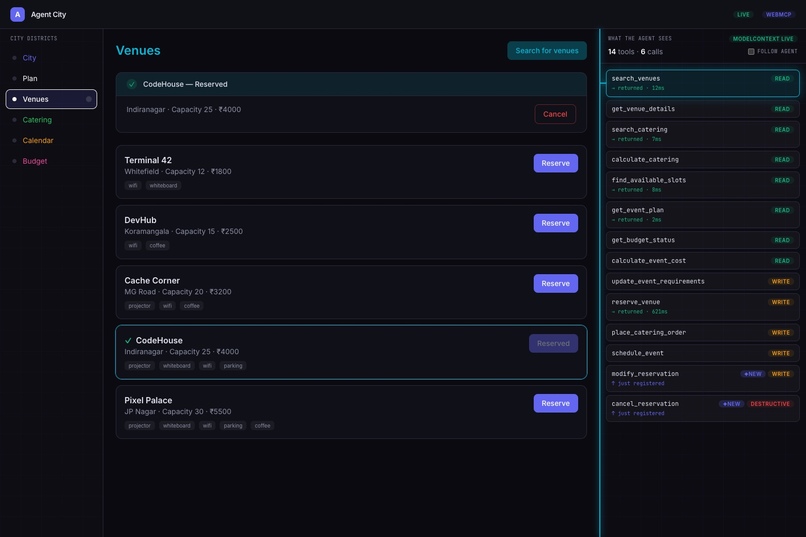Select the Venues district
The image size is (806, 537).
[51, 99]
